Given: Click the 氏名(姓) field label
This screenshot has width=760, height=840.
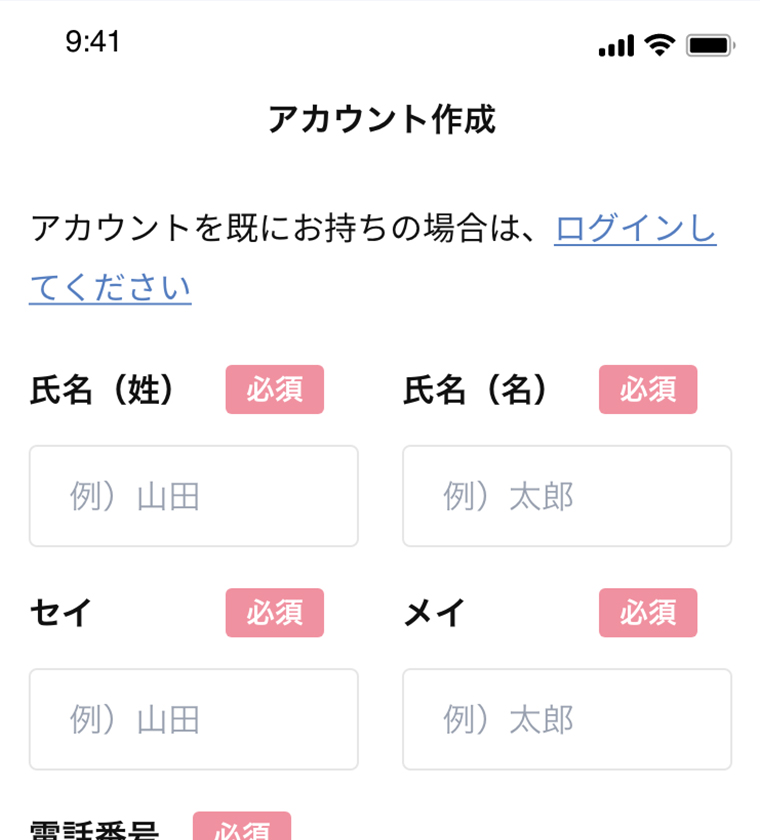Looking at the screenshot, I should [x=102, y=389].
